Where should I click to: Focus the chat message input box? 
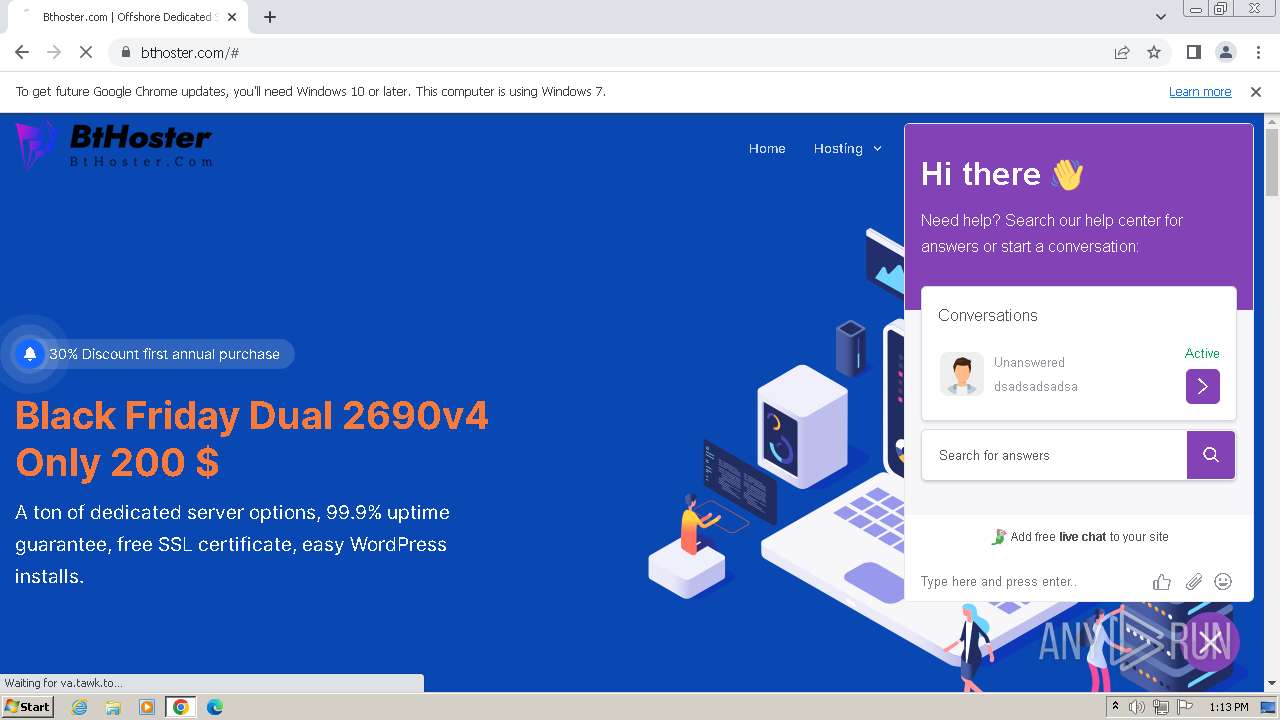(1030, 581)
